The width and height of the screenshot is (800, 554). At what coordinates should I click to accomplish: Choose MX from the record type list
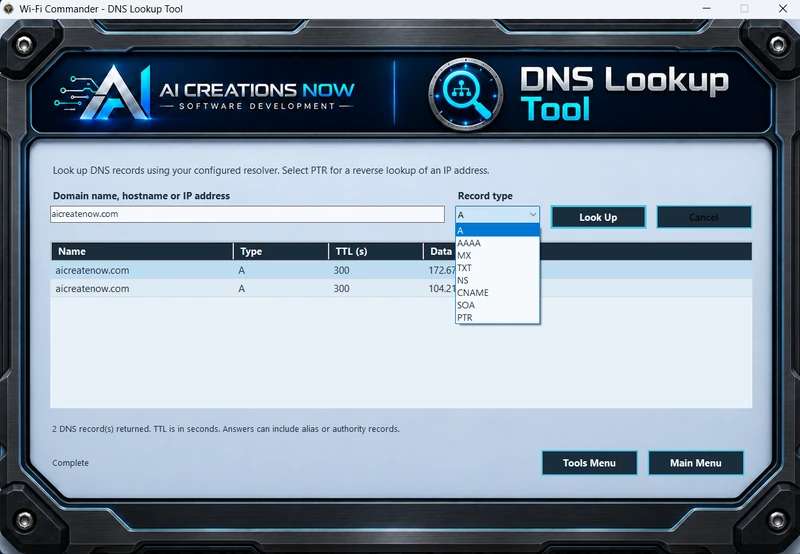click(x=497, y=256)
